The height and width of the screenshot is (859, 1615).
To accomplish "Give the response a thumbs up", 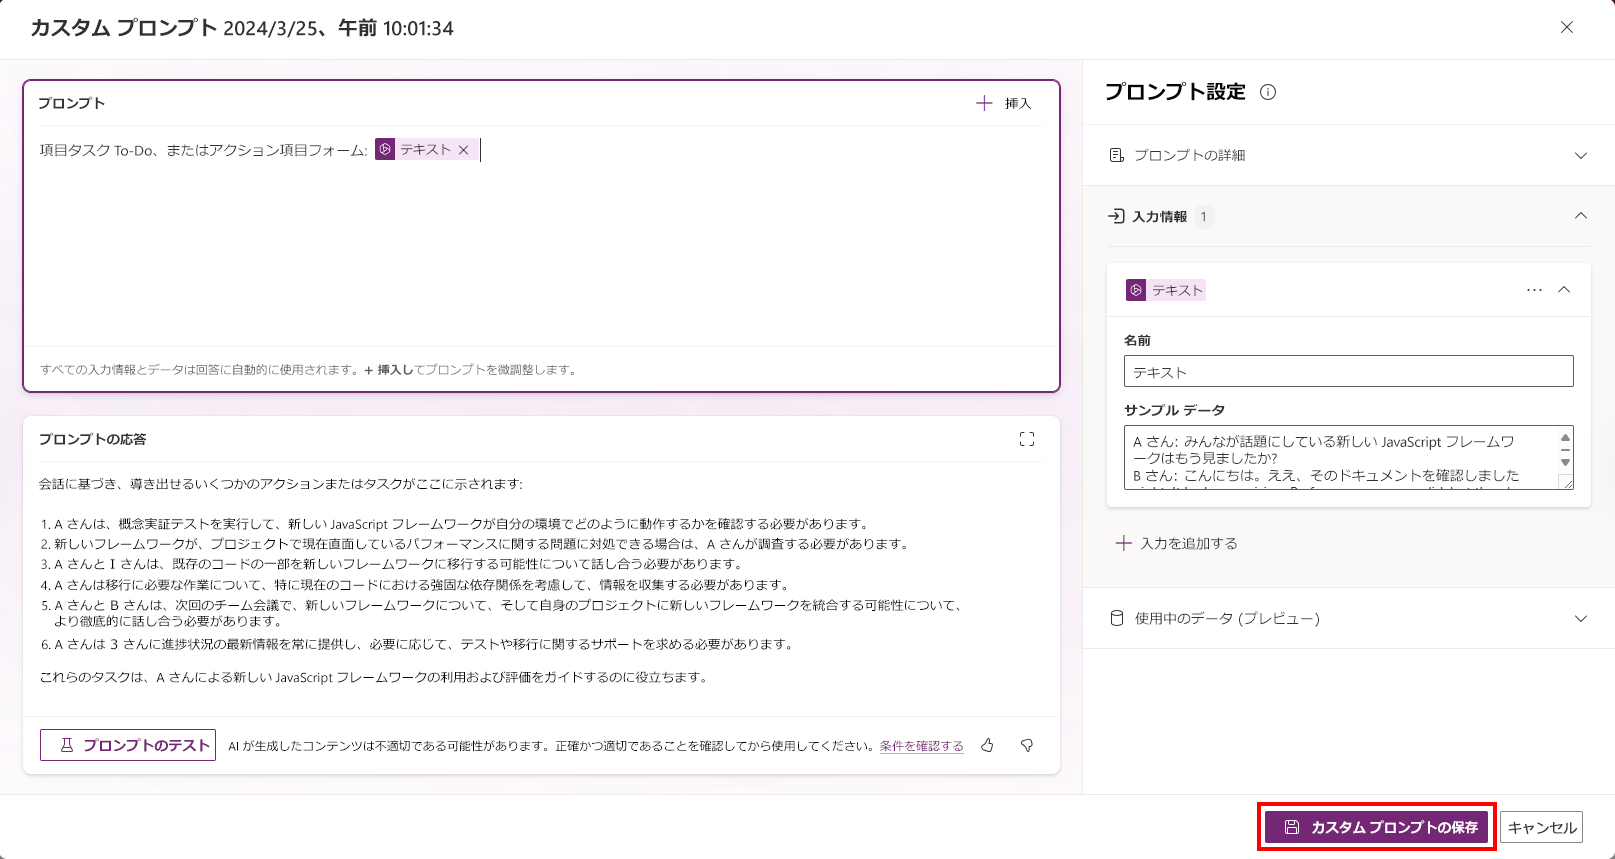I will [987, 745].
